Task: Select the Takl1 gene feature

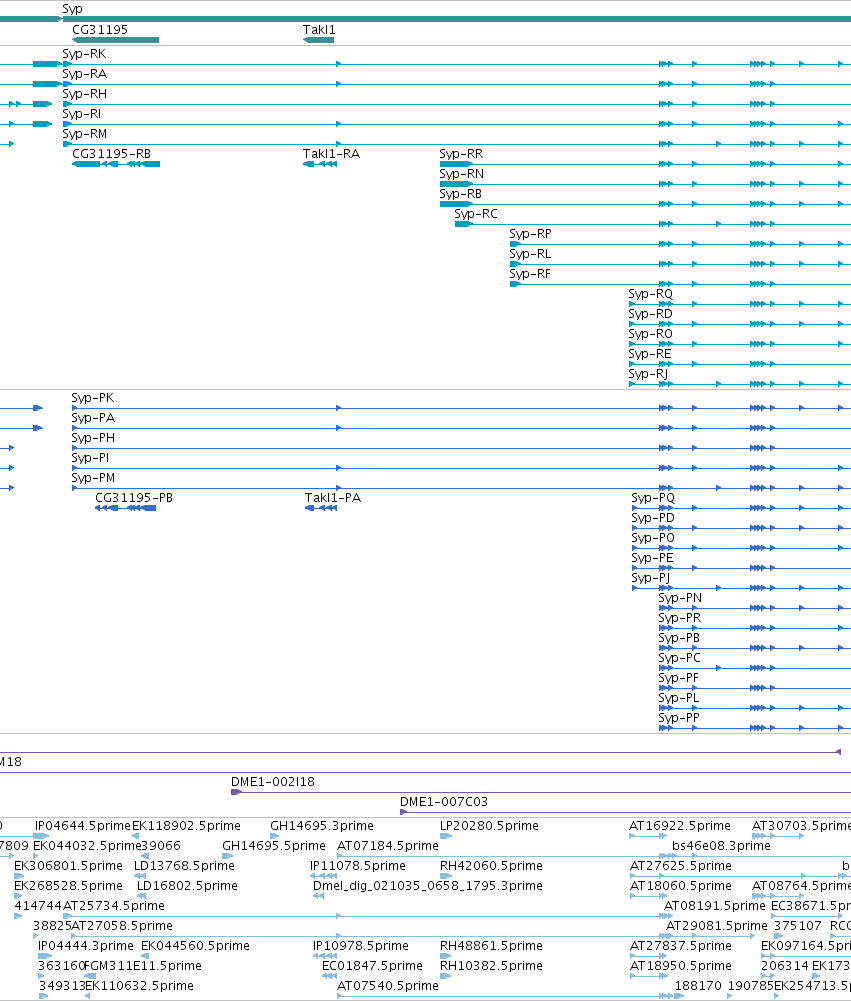Action: pyautogui.click(x=318, y=40)
